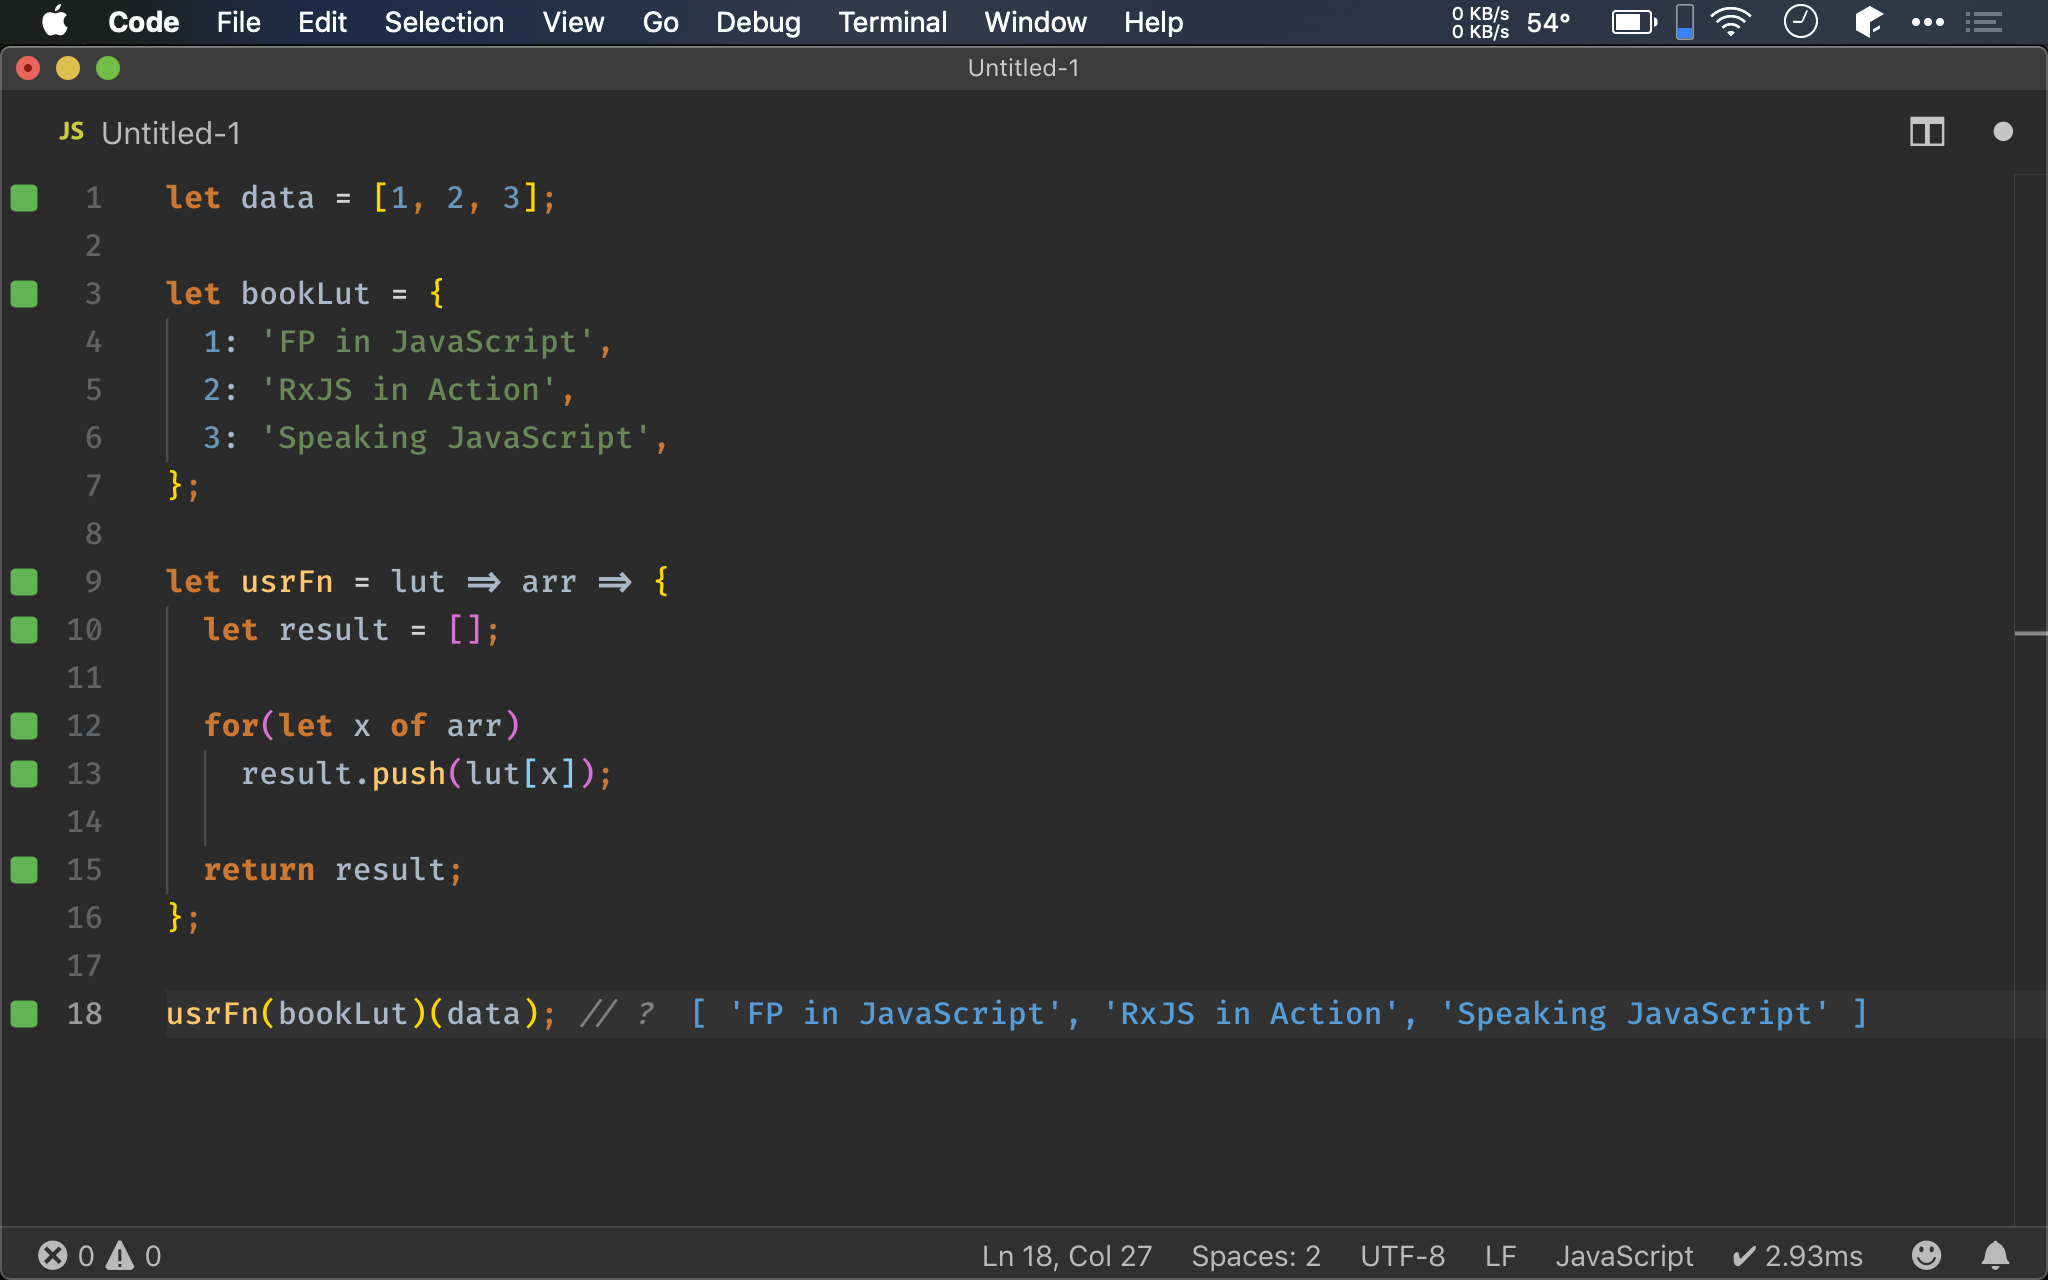Click the return keyword on line 15
The image size is (2048, 1280).
click(x=259, y=870)
